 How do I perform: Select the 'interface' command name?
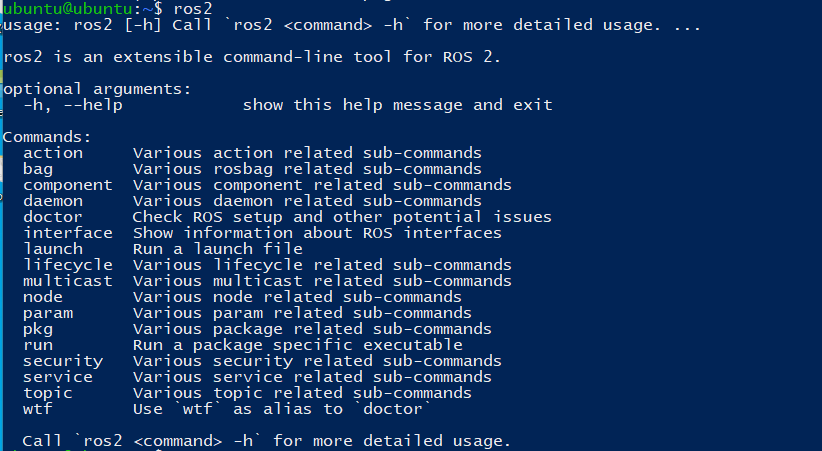[67, 233]
